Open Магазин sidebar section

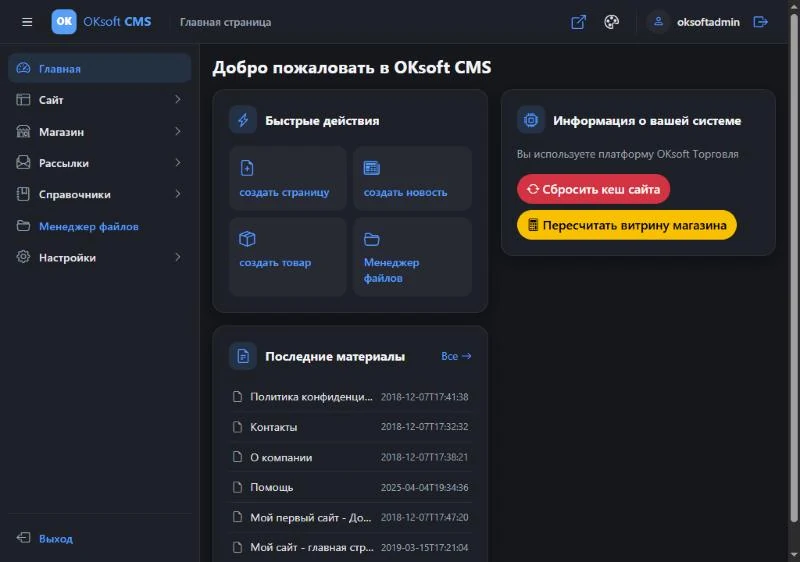[x=99, y=131]
